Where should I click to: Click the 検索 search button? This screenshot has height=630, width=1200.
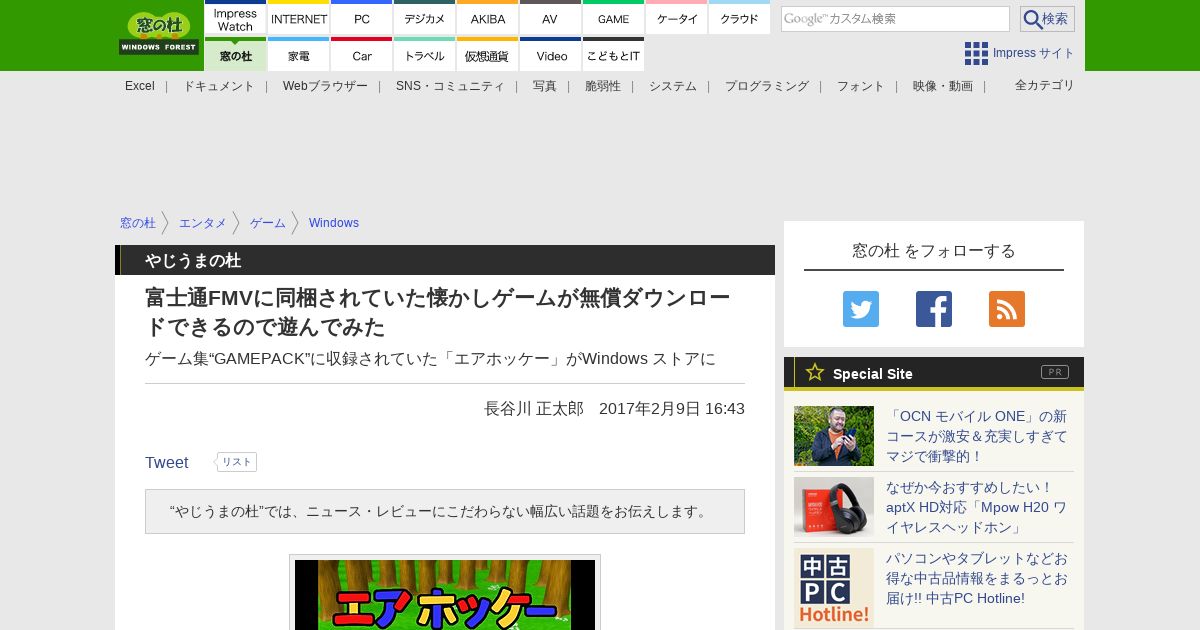[1047, 19]
